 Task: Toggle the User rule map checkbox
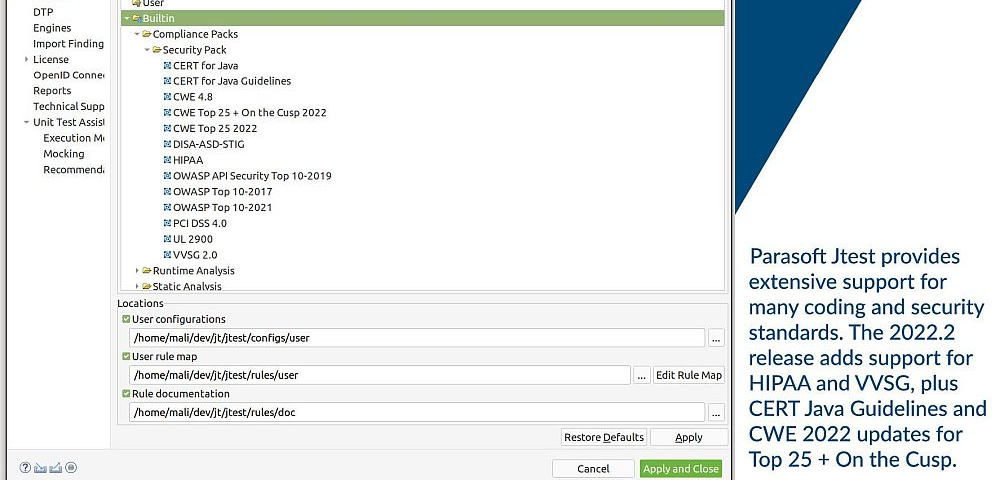tap(126, 356)
